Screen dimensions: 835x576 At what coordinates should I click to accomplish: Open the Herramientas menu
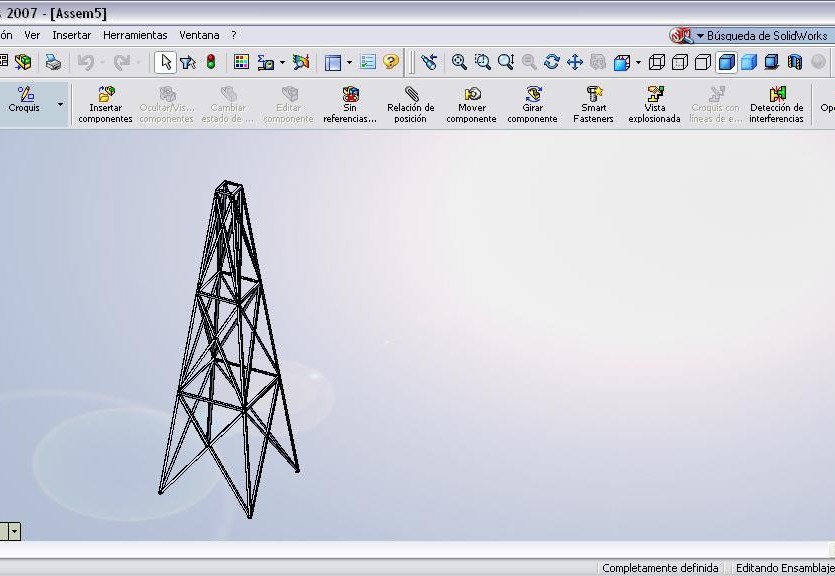(x=135, y=35)
